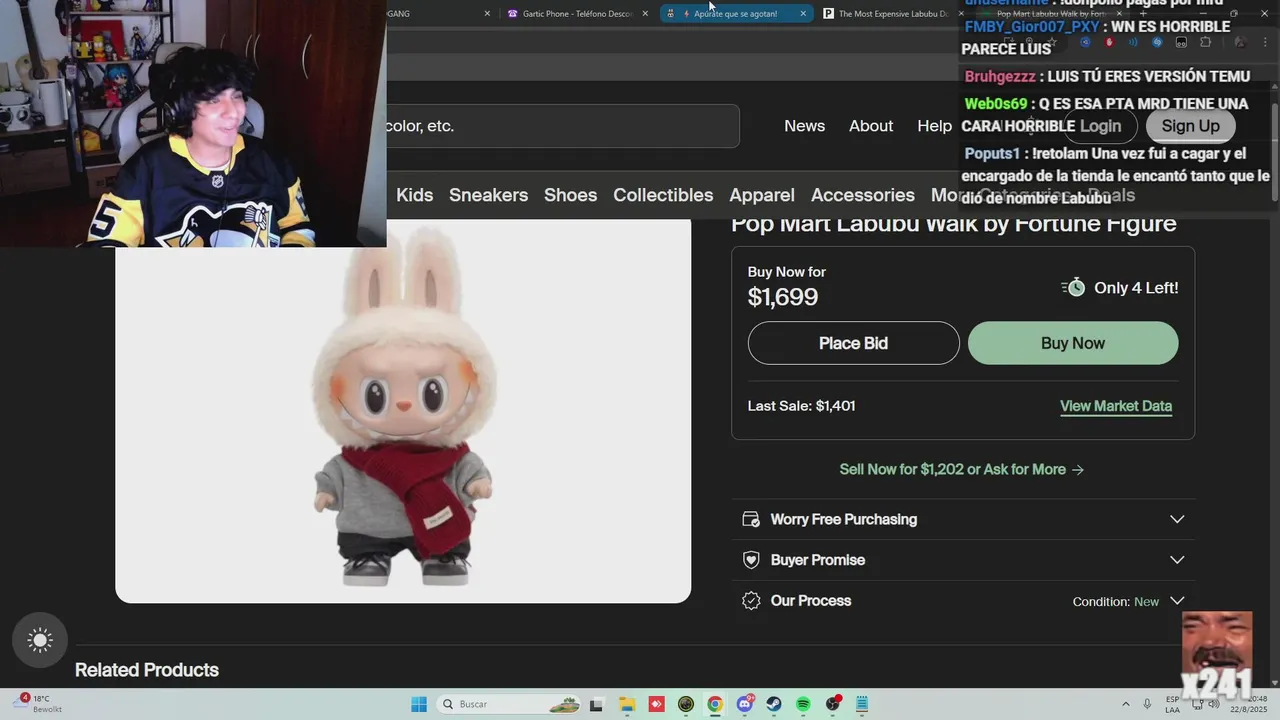The height and width of the screenshot is (720, 1280).
Task: Open the Sneakers category
Action: pyautogui.click(x=488, y=195)
